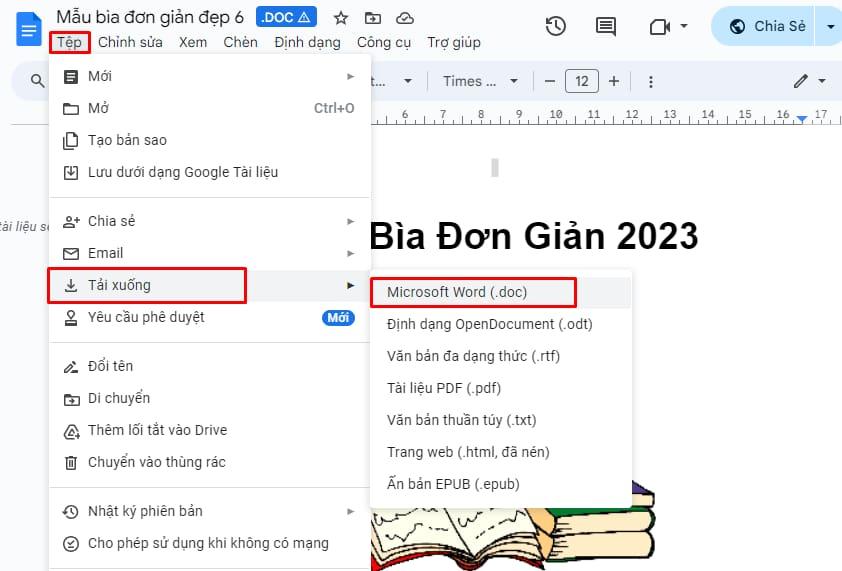
Task: Expand the Email submenu entry
Action: 209,253
